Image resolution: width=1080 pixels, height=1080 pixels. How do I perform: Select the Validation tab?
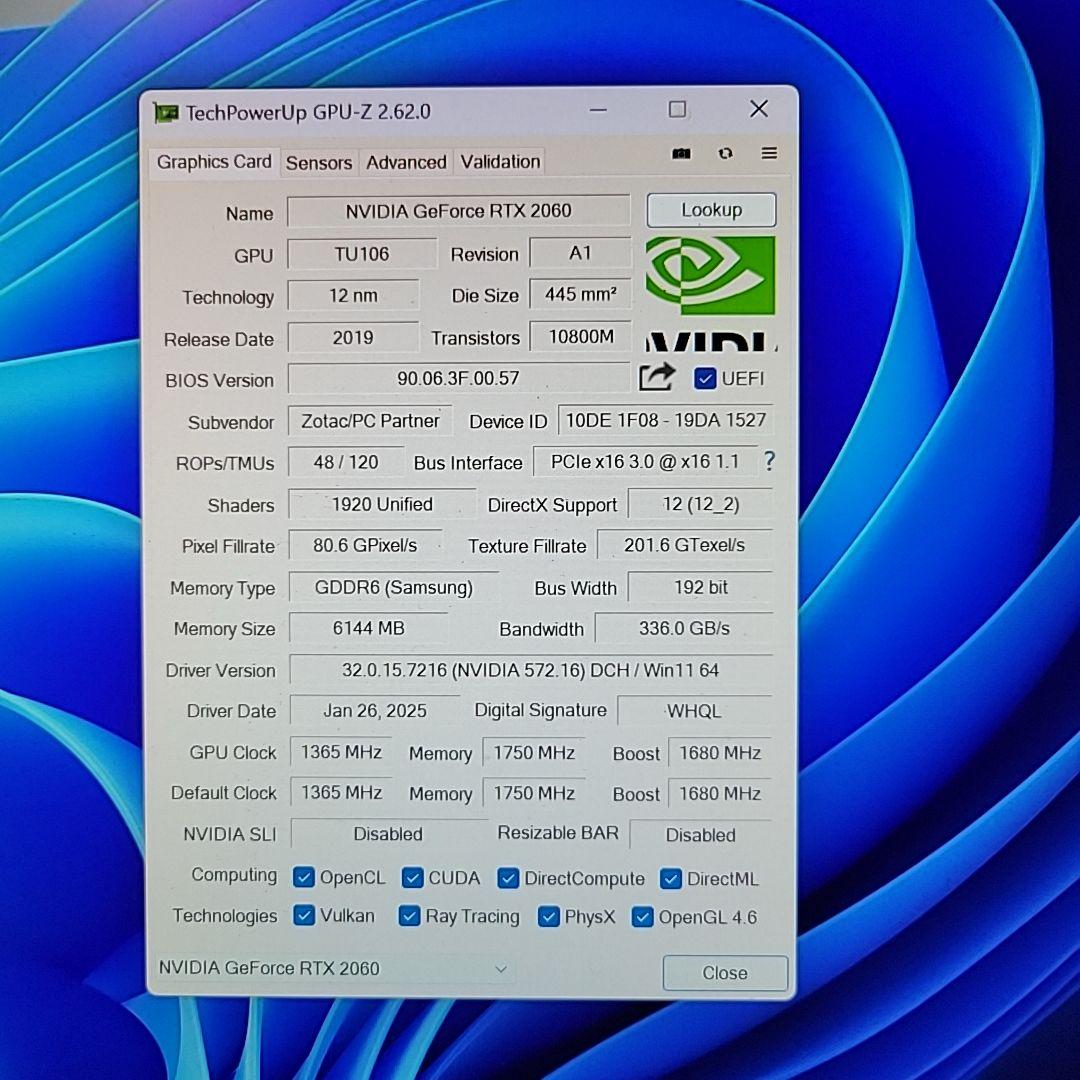[x=499, y=162]
